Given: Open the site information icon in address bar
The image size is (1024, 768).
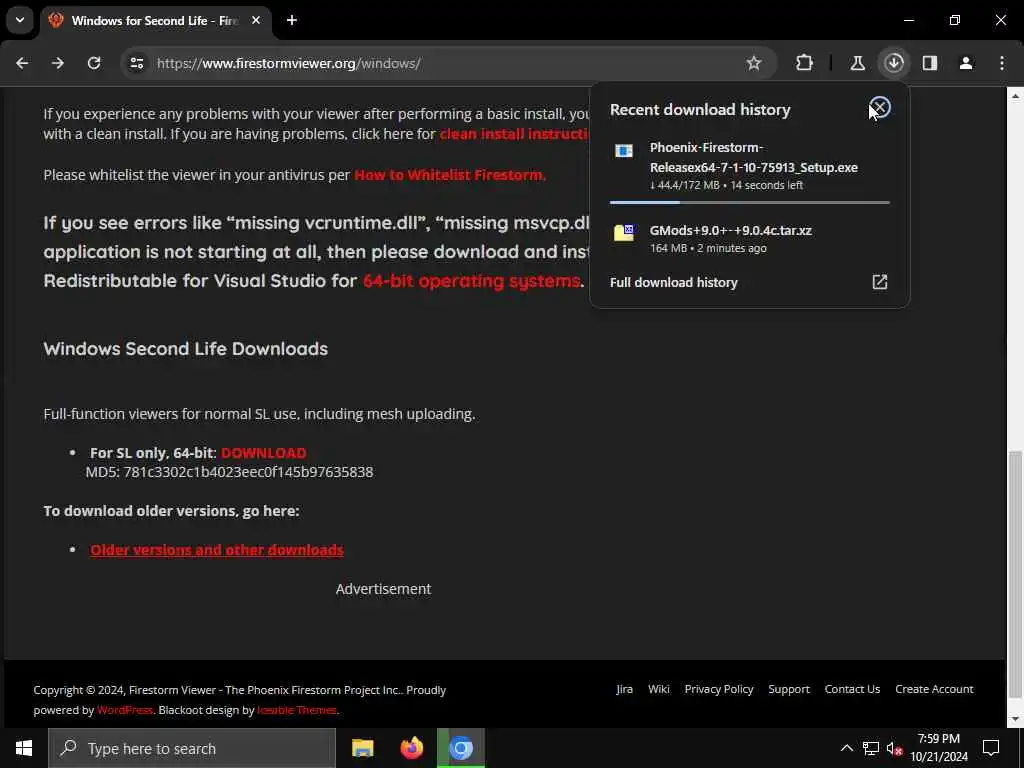Looking at the screenshot, I should pos(136,63).
